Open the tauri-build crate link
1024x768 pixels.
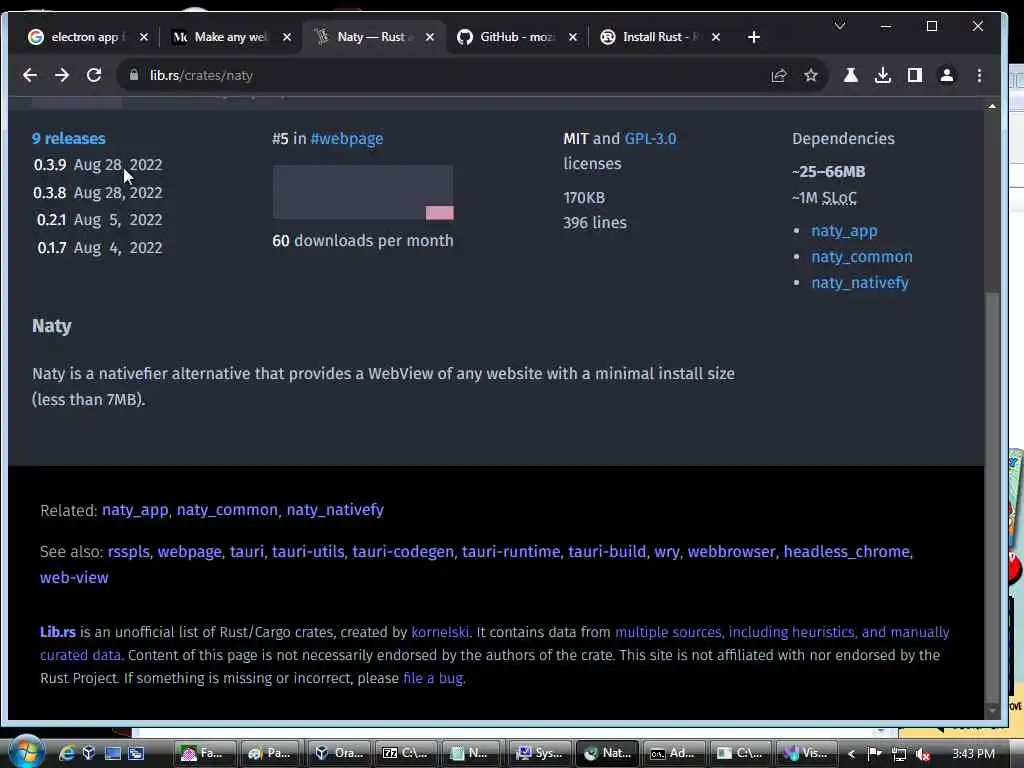click(607, 552)
